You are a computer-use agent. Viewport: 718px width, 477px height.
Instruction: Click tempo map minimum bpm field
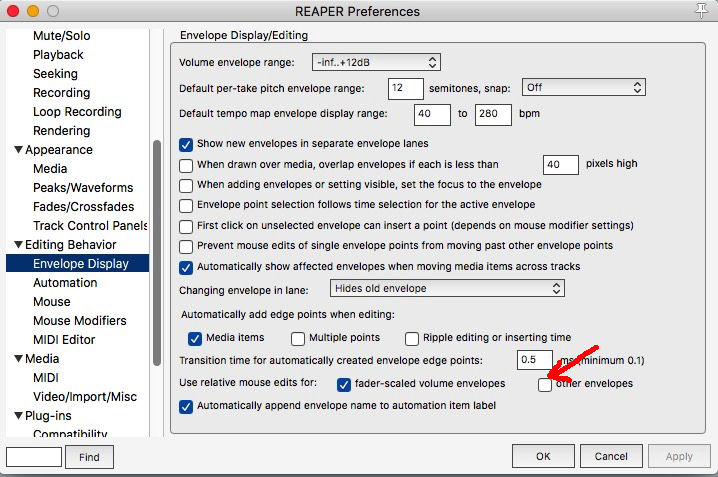[432, 114]
